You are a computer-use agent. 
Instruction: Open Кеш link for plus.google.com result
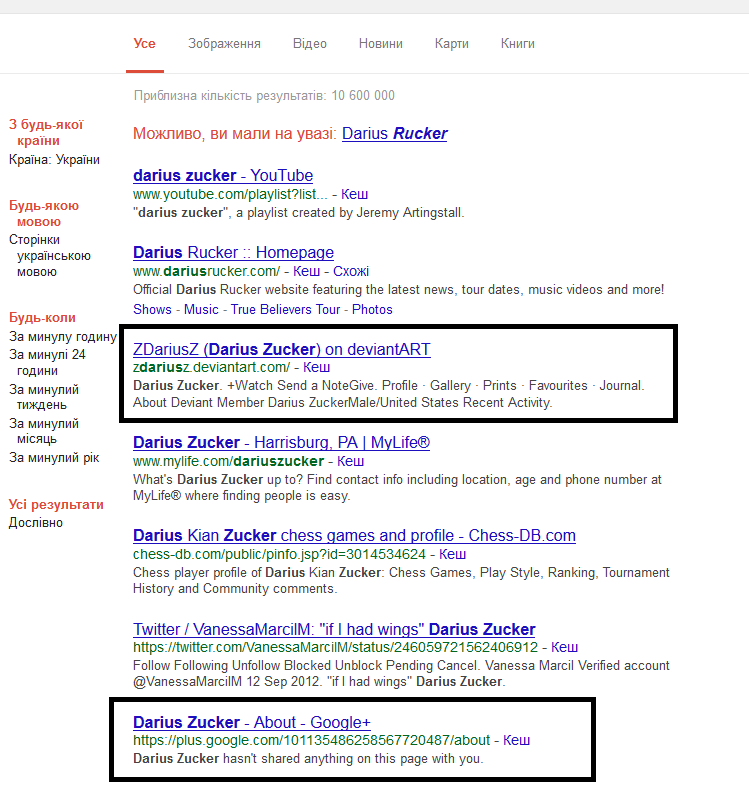[516, 740]
